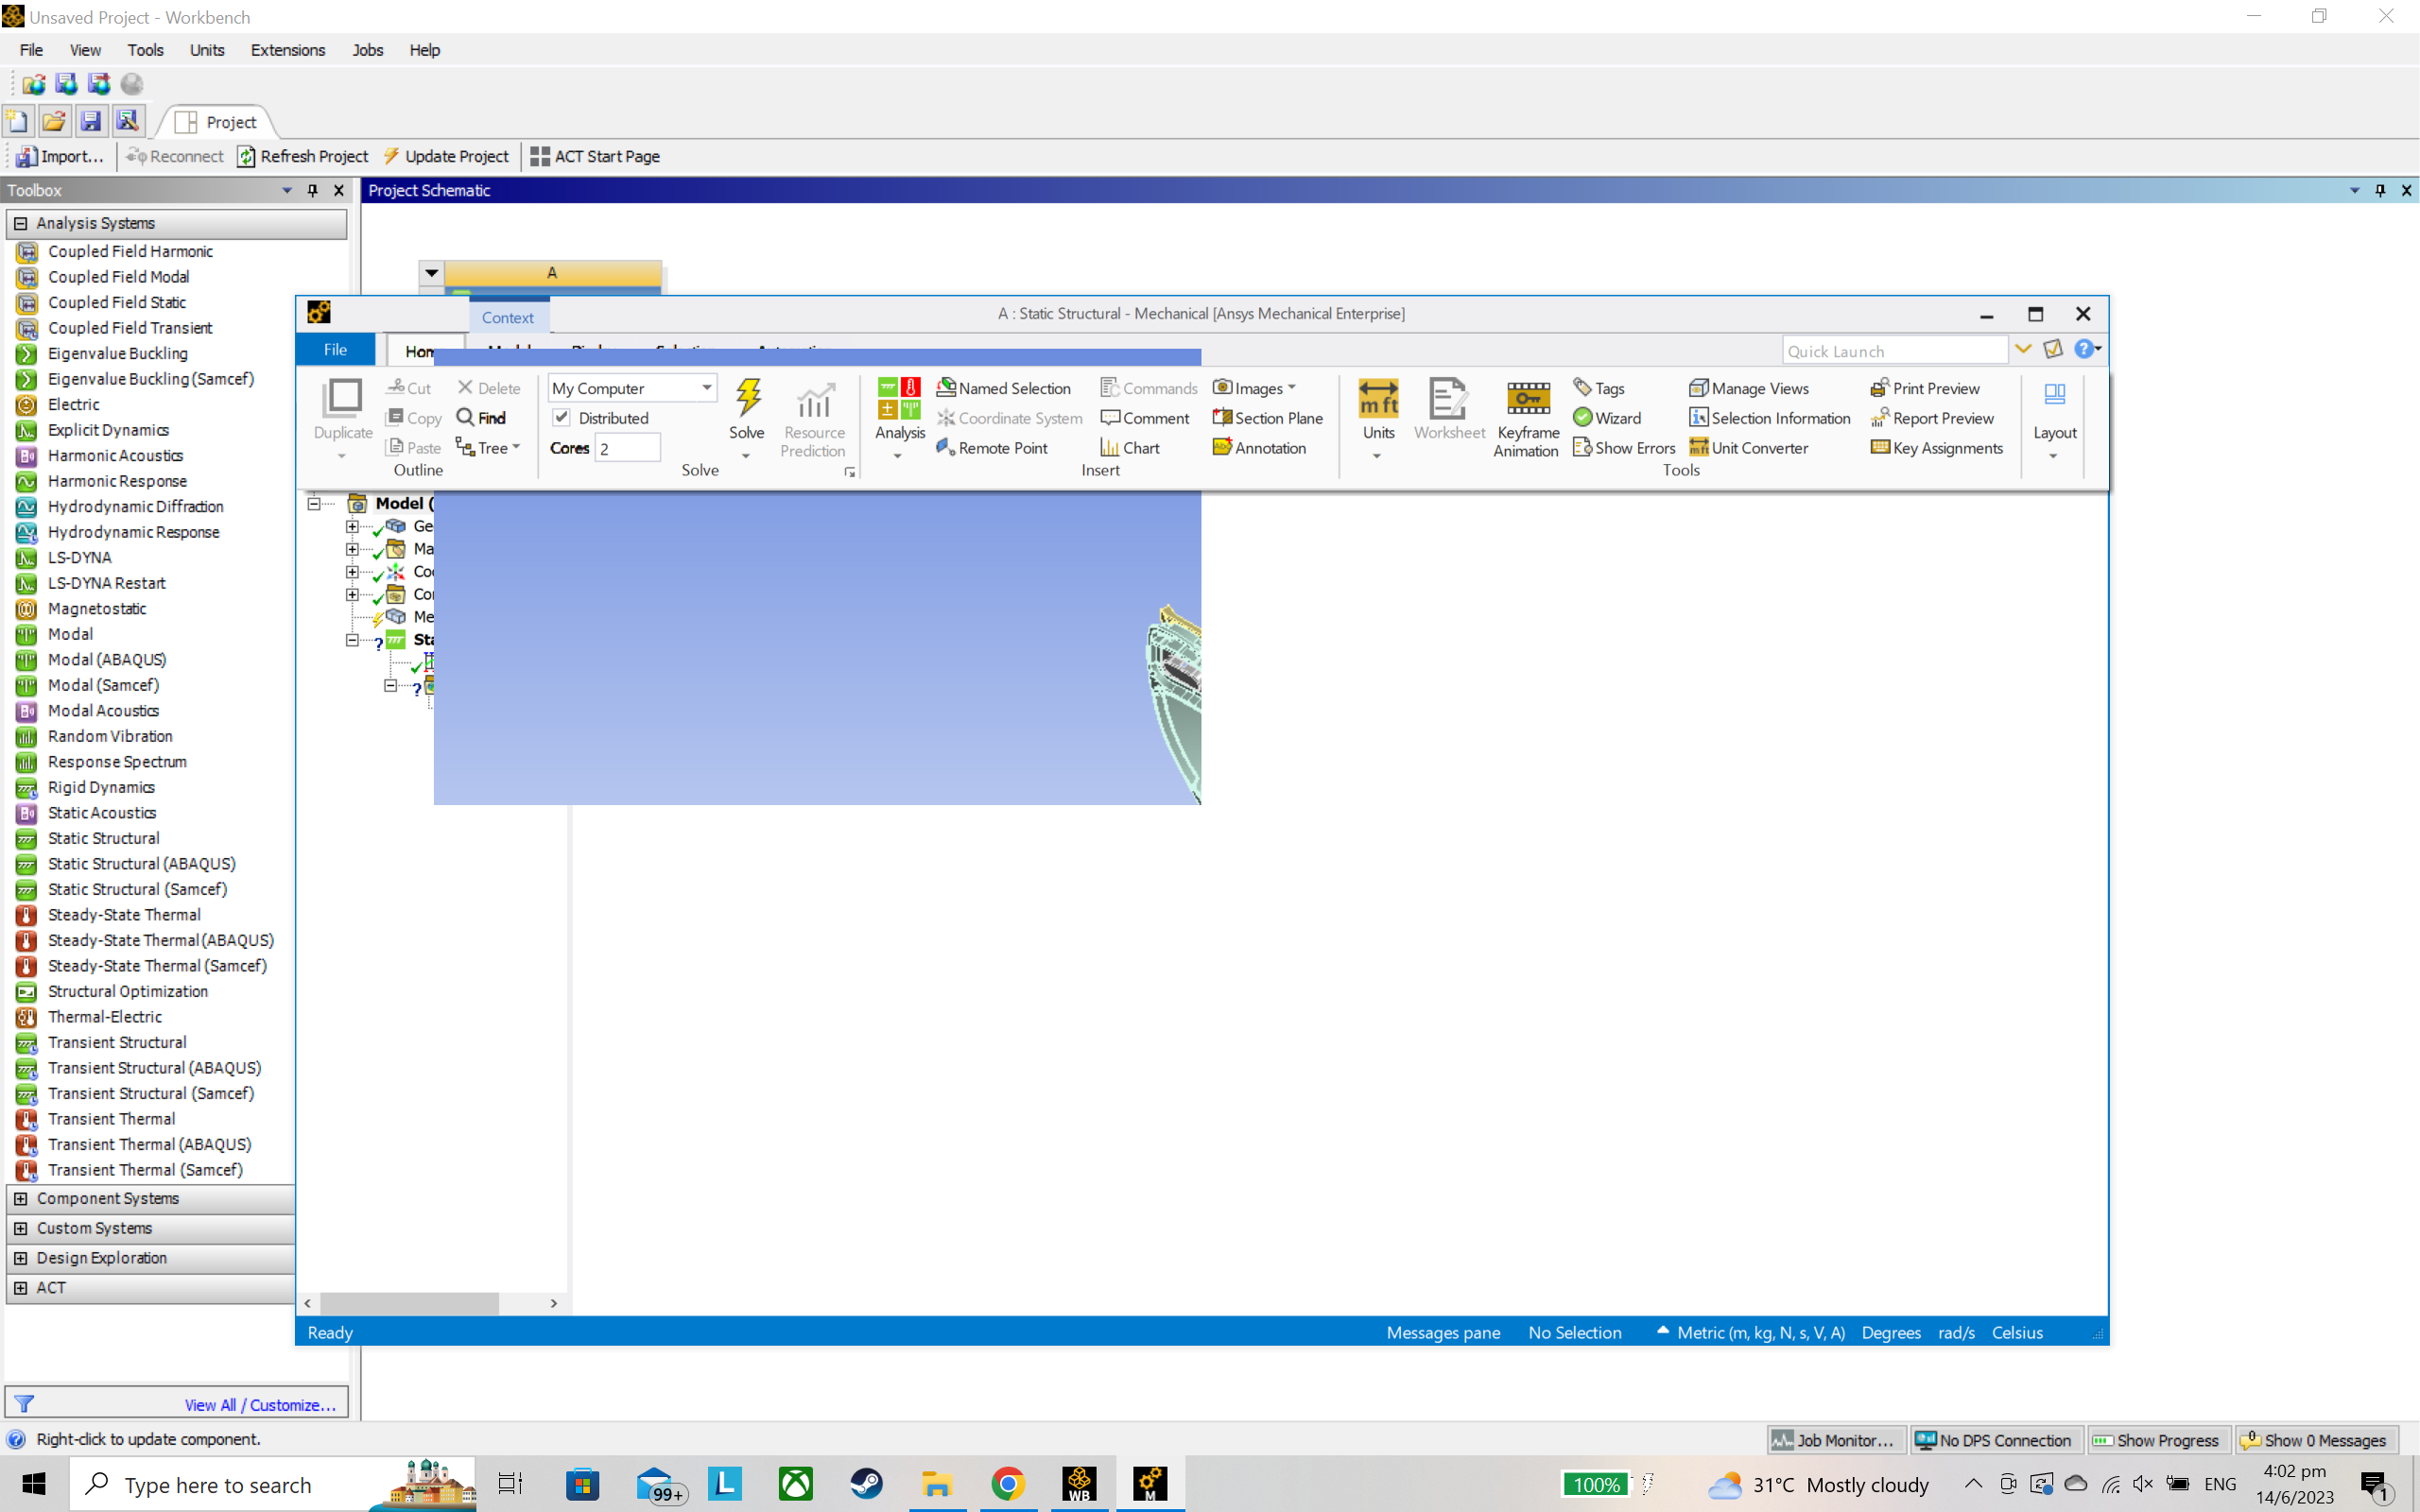The width and height of the screenshot is (2420, 1512).
Task: Open the Jobs menu
Action: [x=367, y=50]
